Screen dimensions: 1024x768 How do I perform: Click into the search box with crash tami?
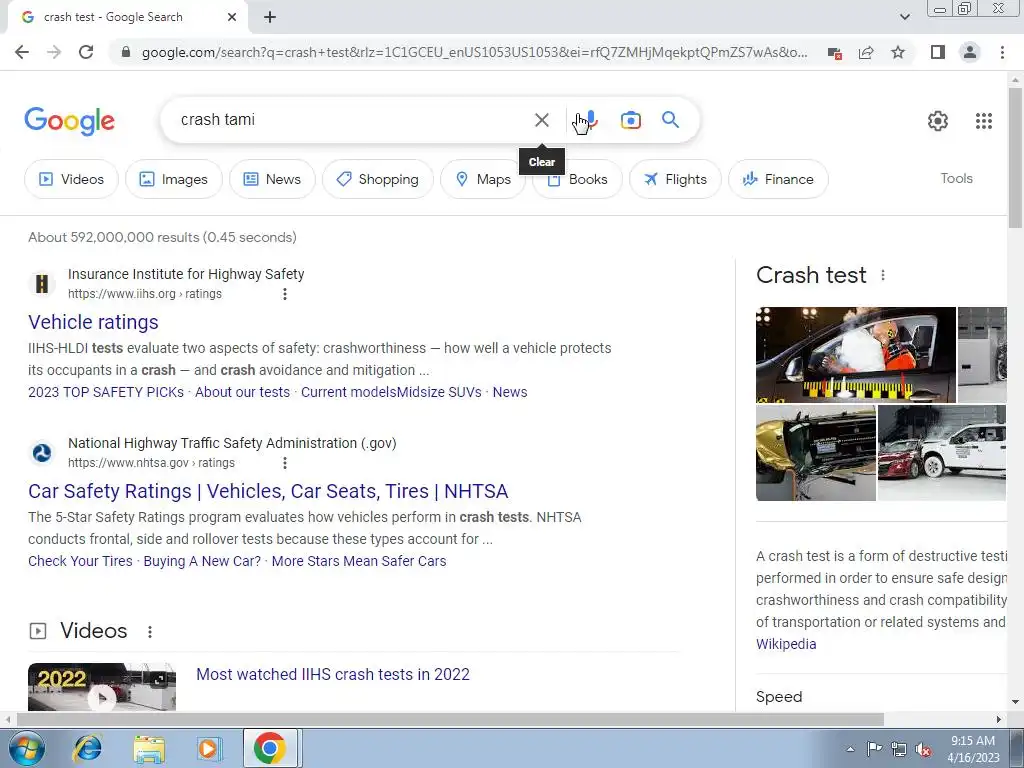pos(353,120)
